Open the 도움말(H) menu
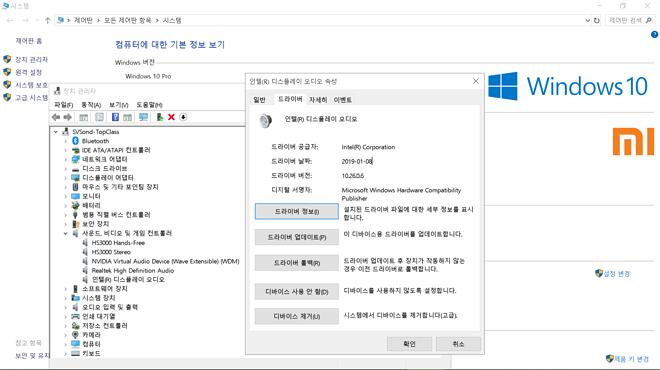The width and height of the screenshot is (660, 370). [149, 104]
